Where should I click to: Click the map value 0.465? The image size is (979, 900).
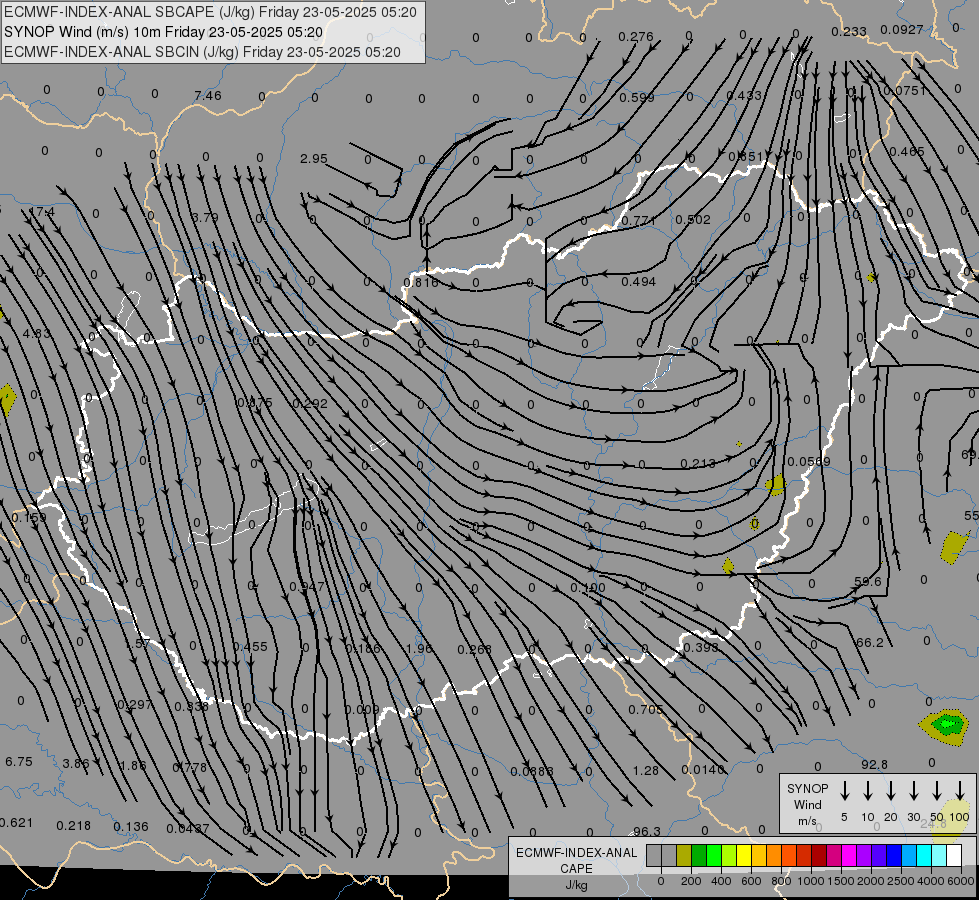point(907,151)
